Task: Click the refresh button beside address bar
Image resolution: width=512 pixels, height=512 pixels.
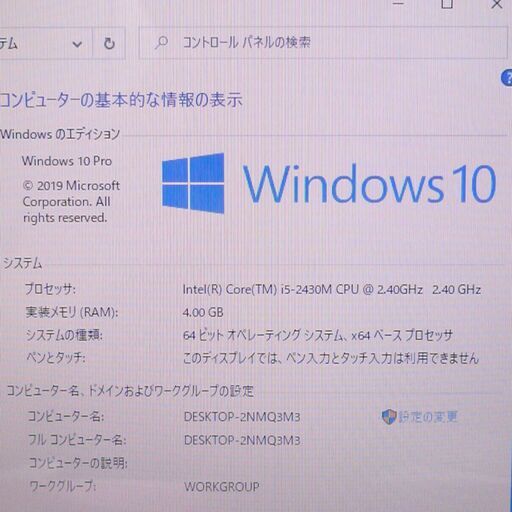Action: tap(109, 43)
